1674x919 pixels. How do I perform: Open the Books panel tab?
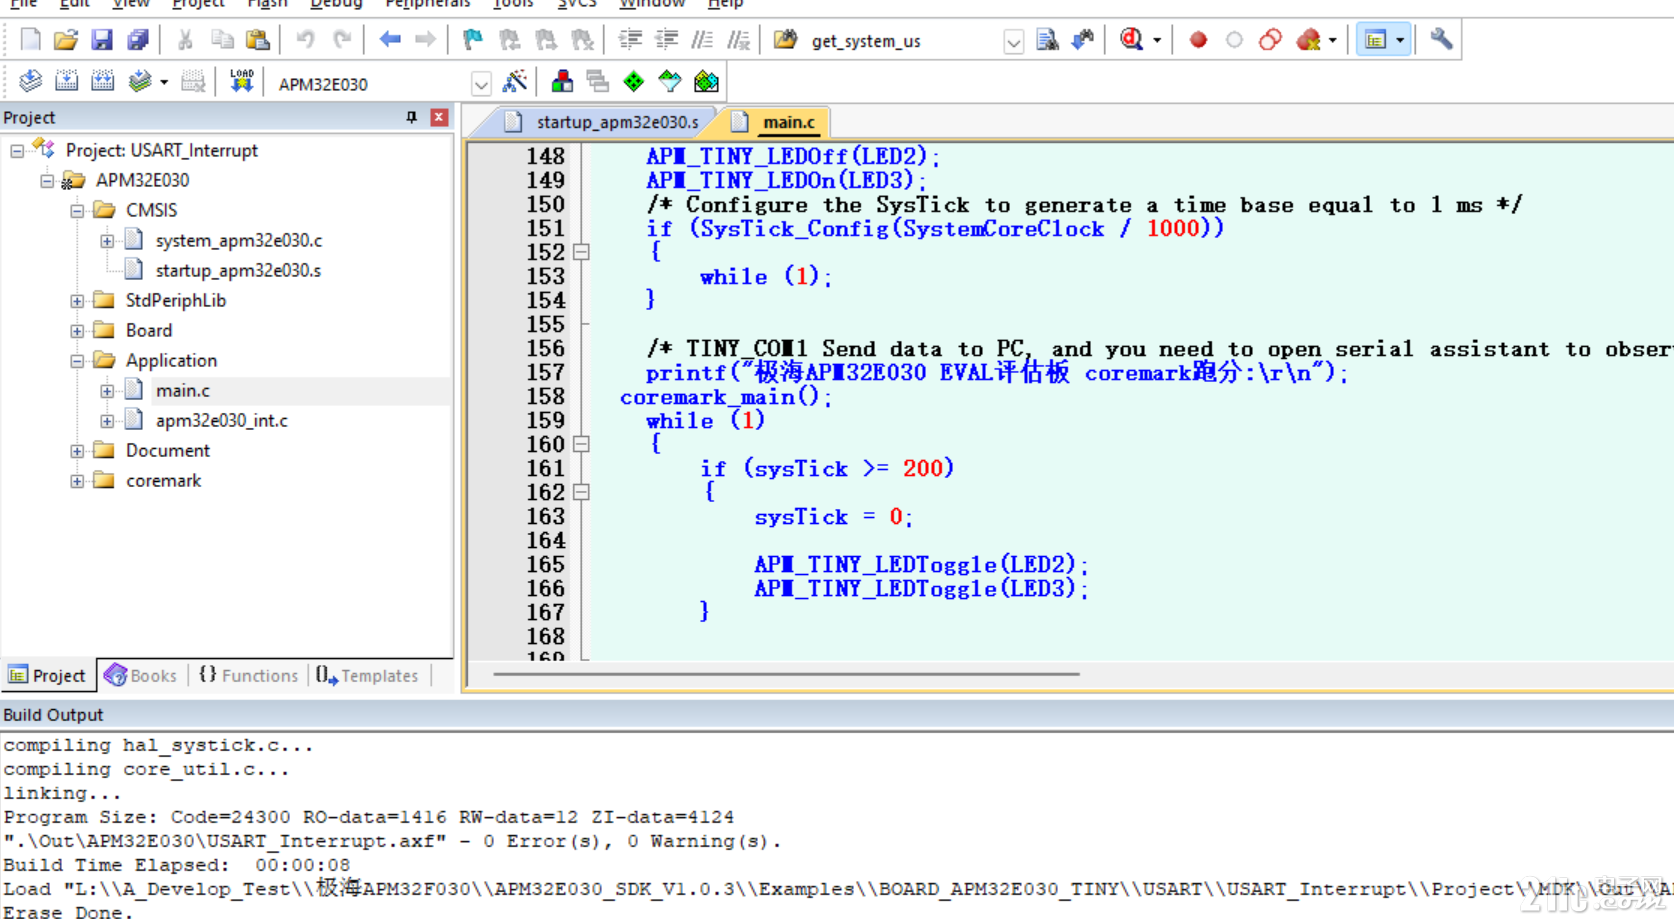click(x=141, y=675)
